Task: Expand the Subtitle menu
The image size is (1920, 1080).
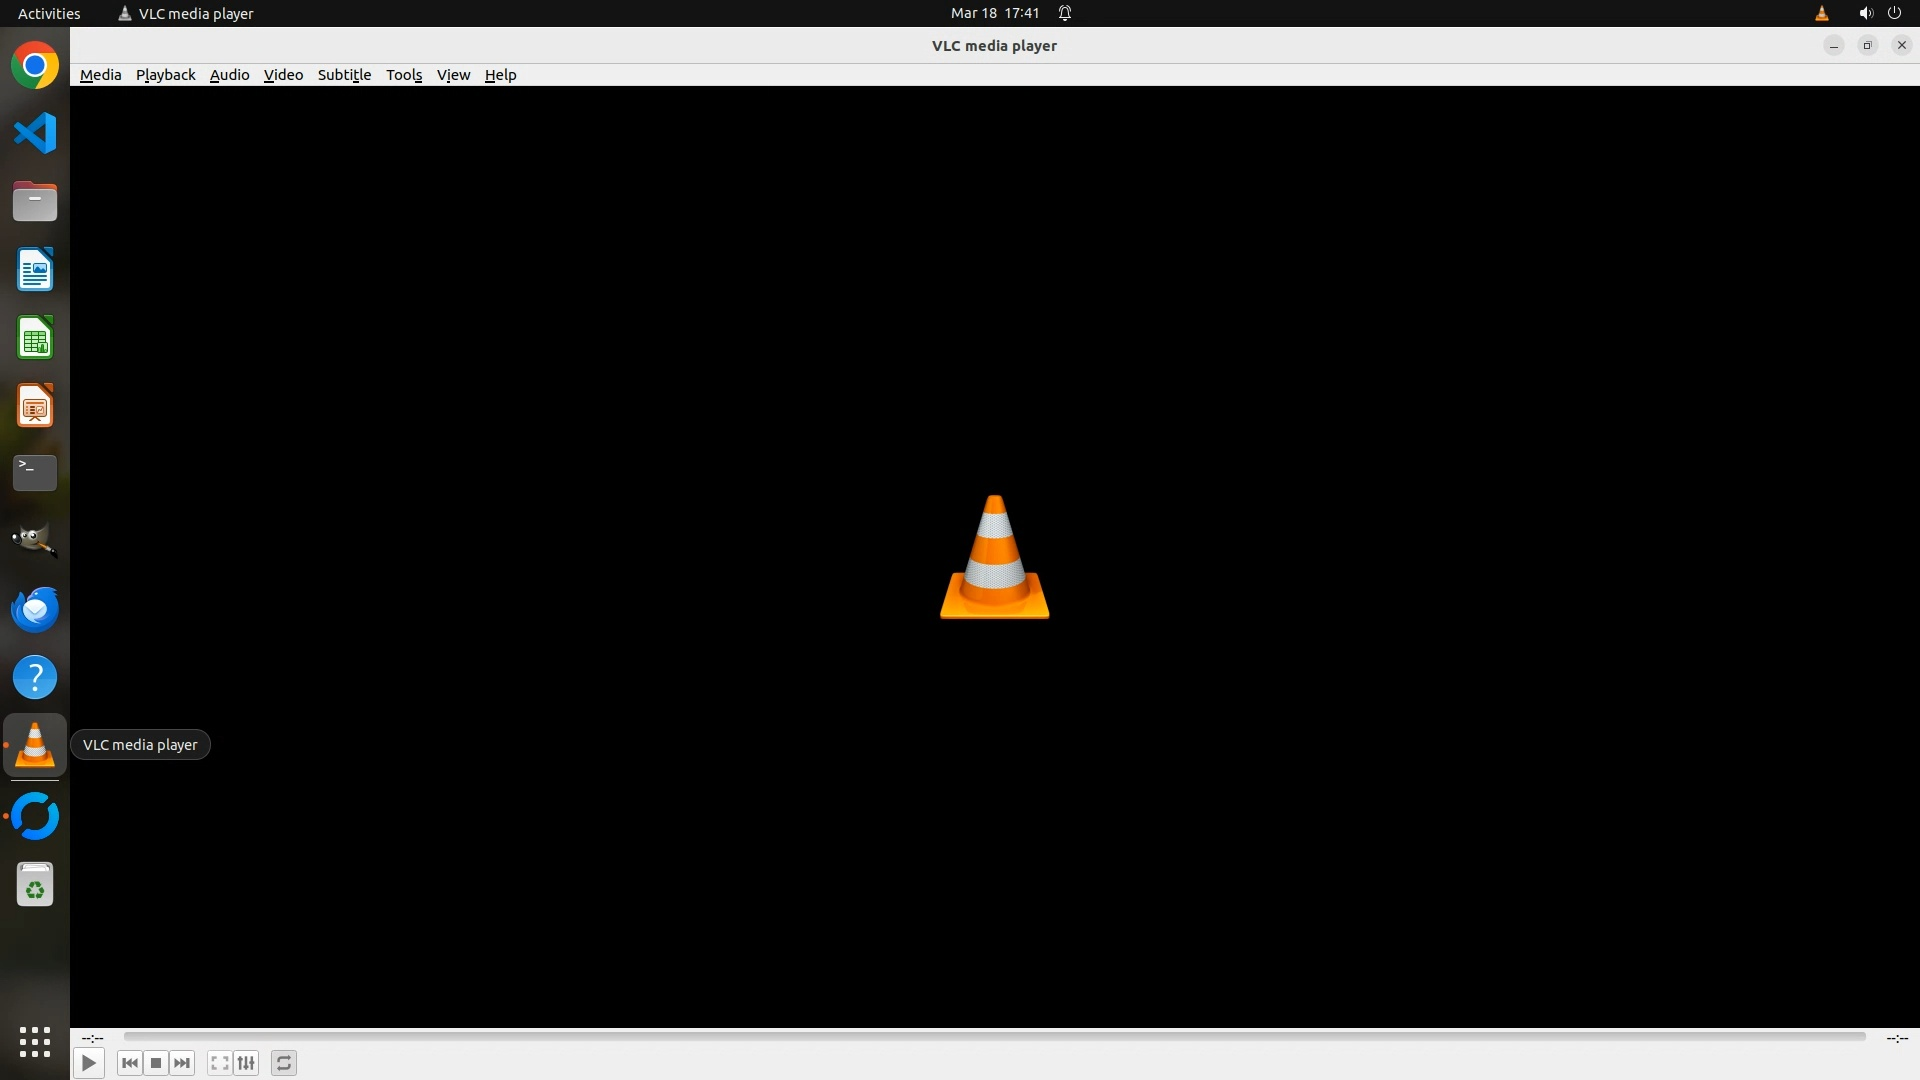Action: [x=344, y=75]
